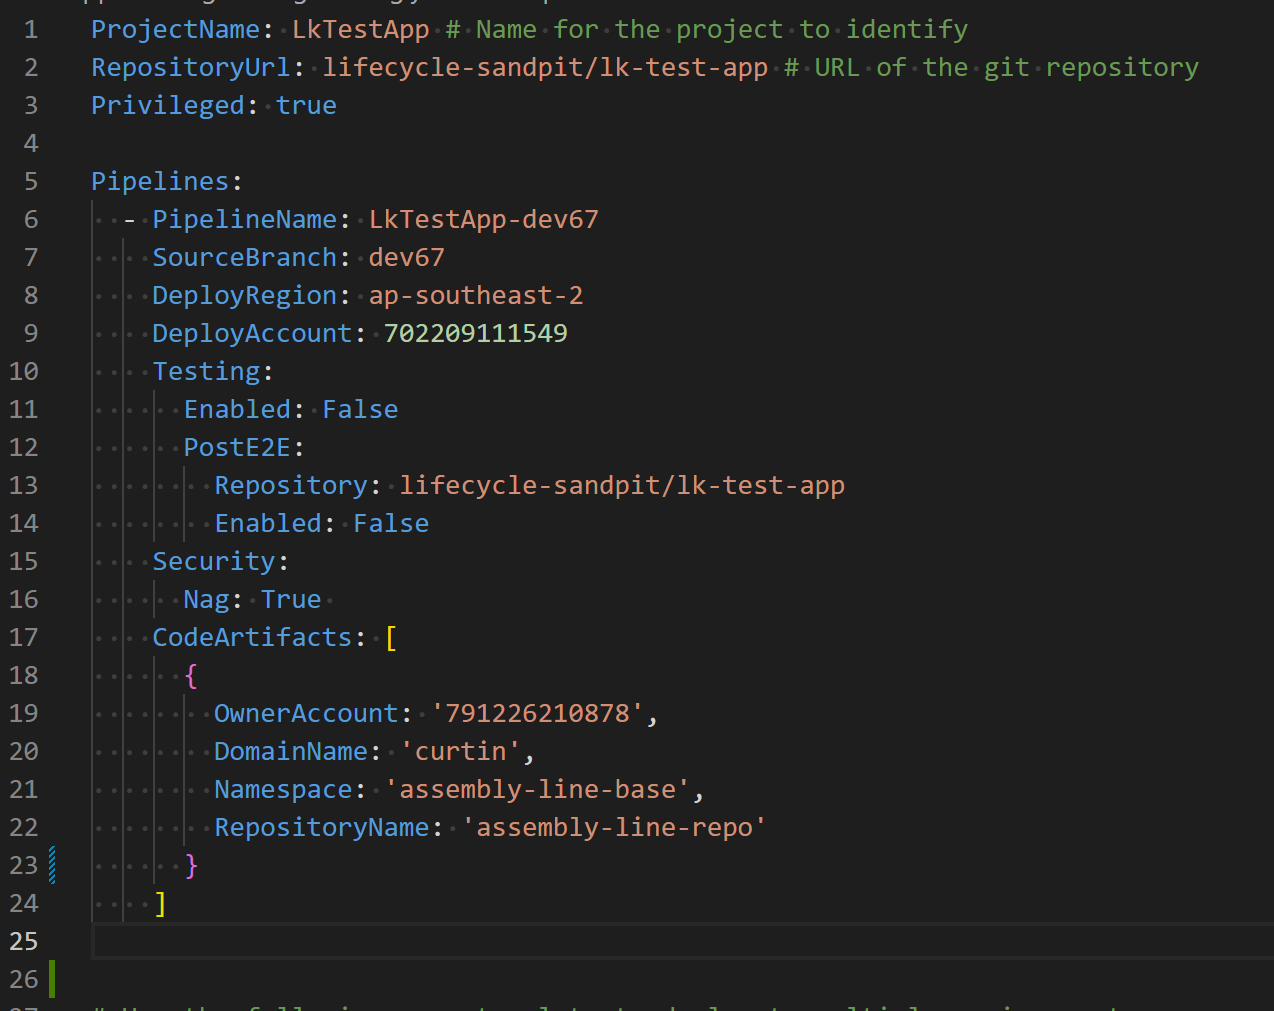Screen dimensions: 1274x1011
Task: Click the ap-southeast-2 region value
Action: point(475,295)
